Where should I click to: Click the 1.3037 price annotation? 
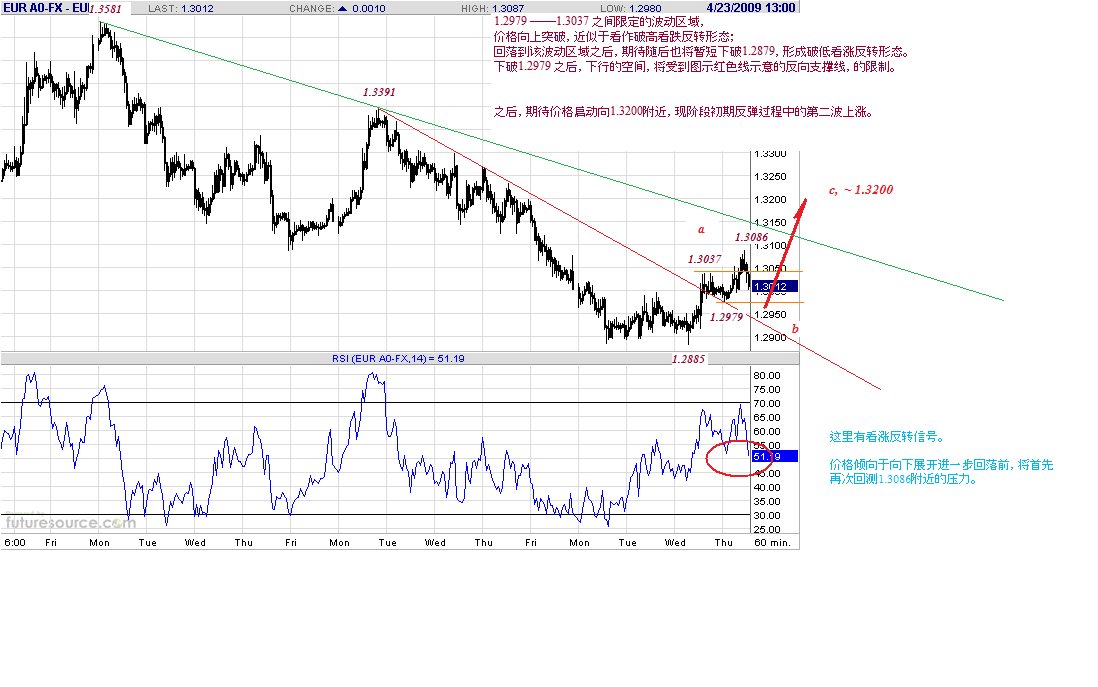point(704,259)
